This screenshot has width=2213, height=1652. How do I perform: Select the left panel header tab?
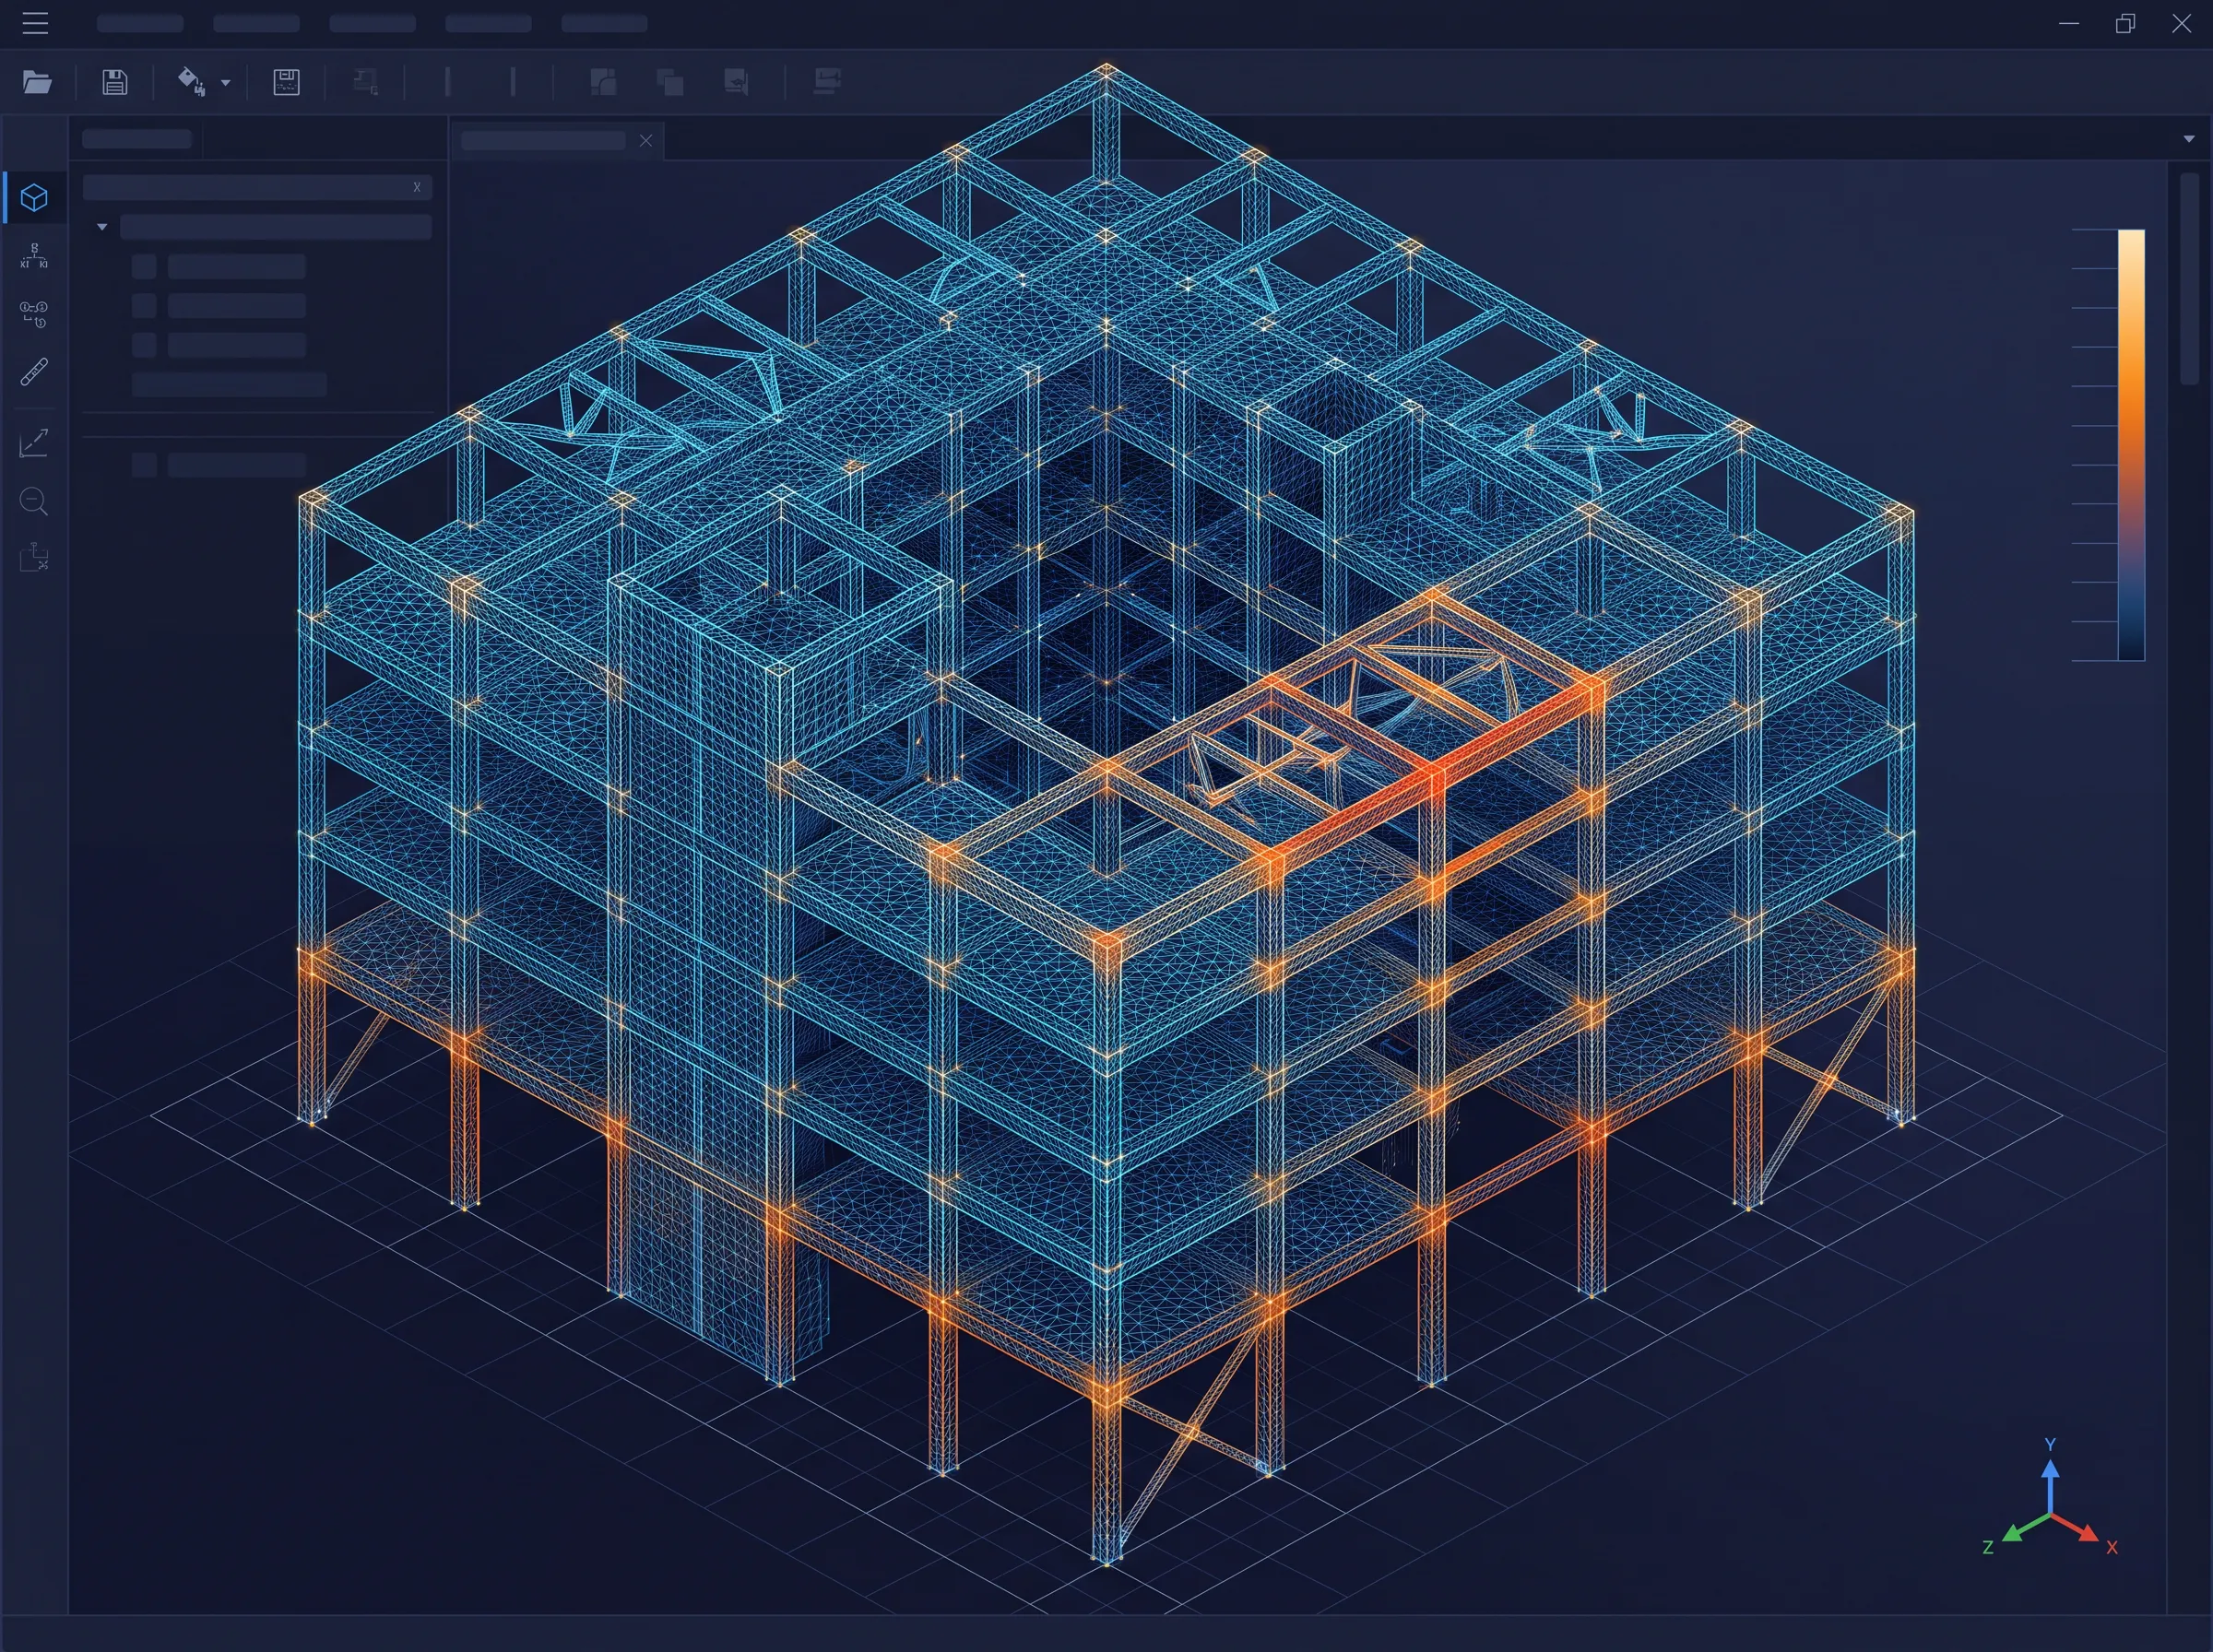pos(137,139)
